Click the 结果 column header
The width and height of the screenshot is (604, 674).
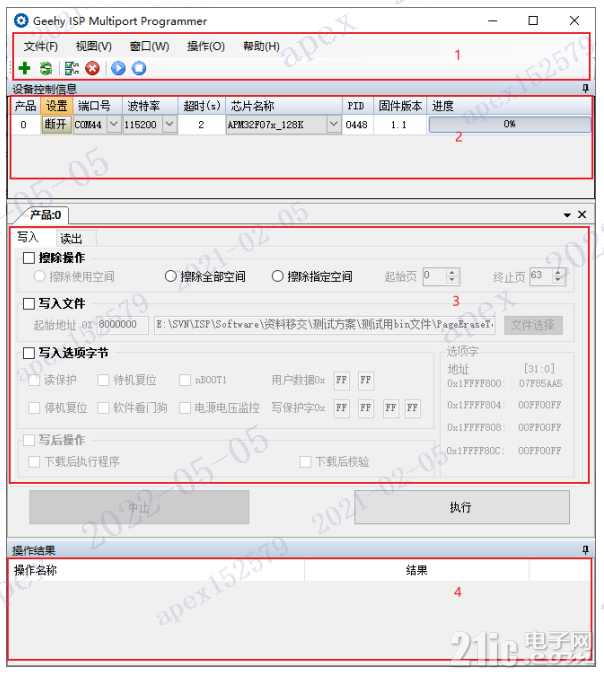tap(417, 570)
